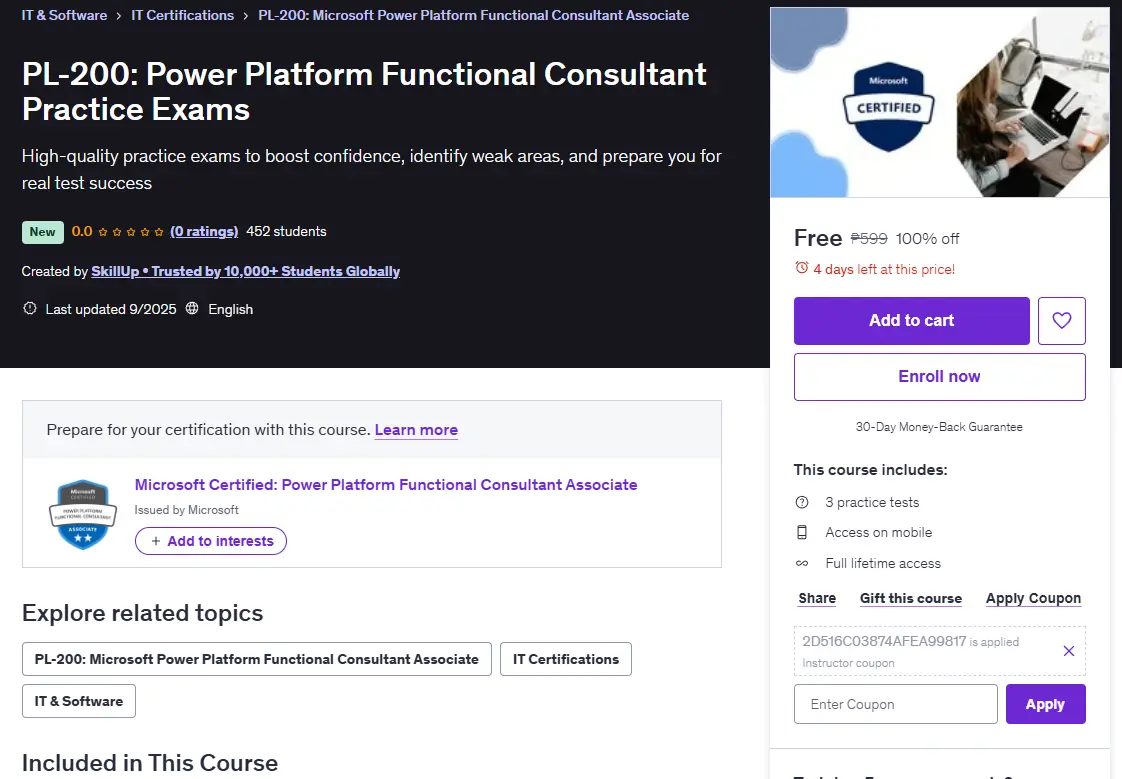
Task: Click Add to cart button
Action: pos(912,320)
